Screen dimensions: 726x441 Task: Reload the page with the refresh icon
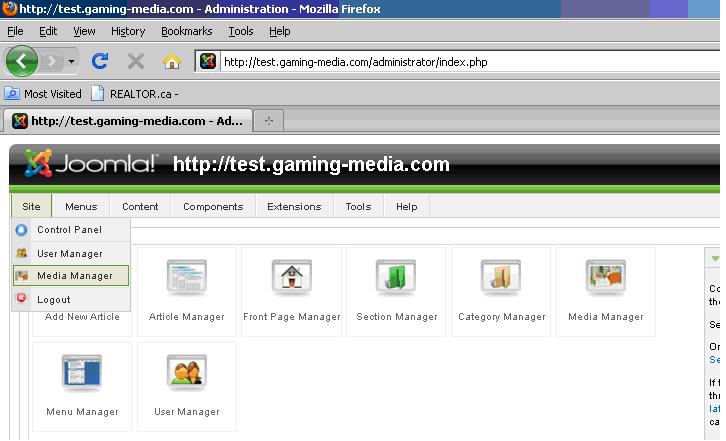pos(100,61)
